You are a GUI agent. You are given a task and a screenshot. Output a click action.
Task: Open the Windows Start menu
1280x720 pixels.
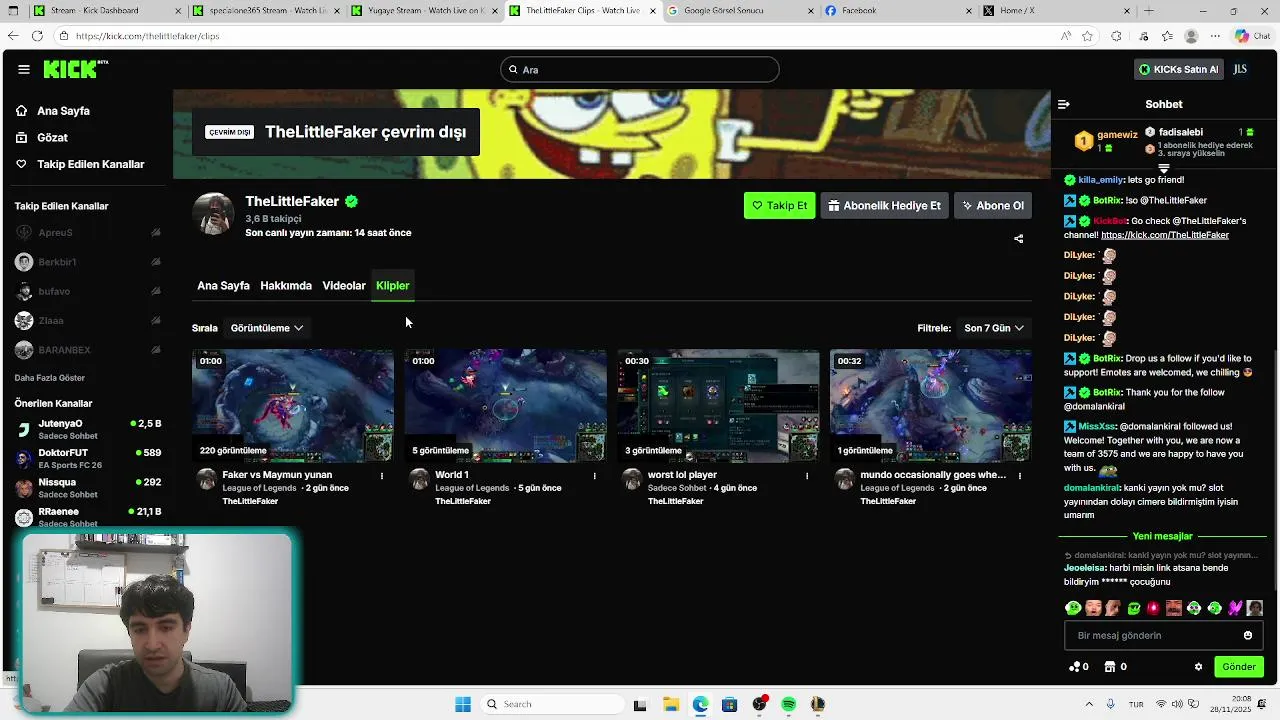463,704
